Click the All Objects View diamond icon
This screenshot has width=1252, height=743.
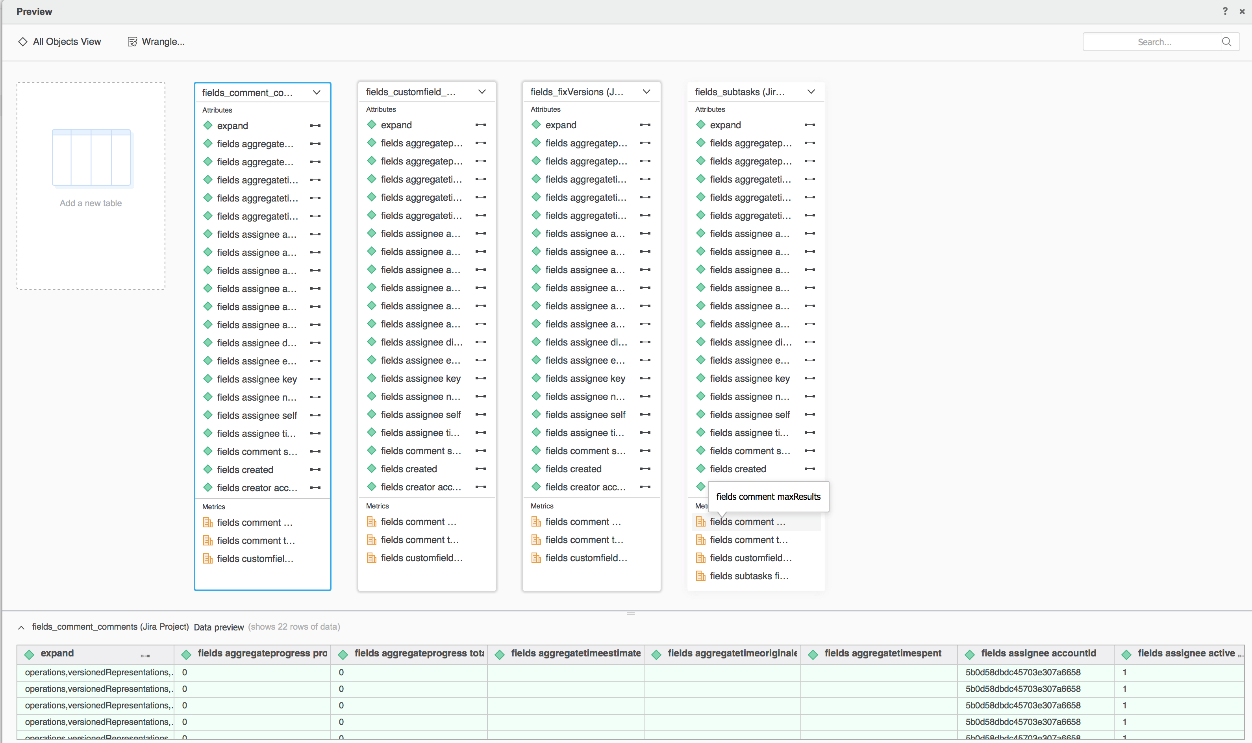pyautogui.click(x=23, y=42)
